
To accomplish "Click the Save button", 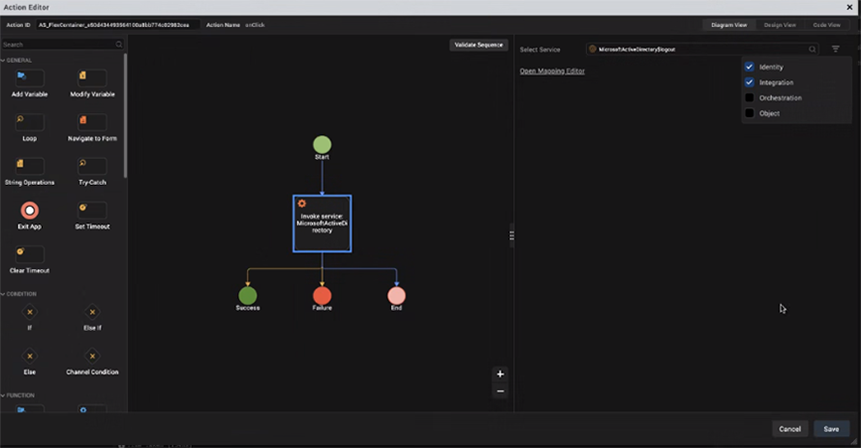I will coord(831,429).
